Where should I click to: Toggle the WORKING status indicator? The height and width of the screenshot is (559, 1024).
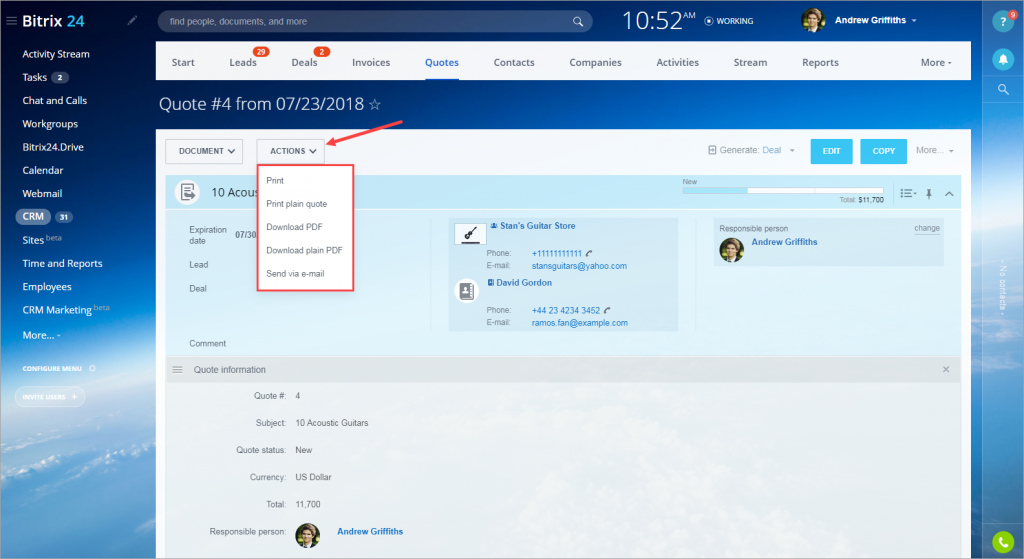(729, 21)
